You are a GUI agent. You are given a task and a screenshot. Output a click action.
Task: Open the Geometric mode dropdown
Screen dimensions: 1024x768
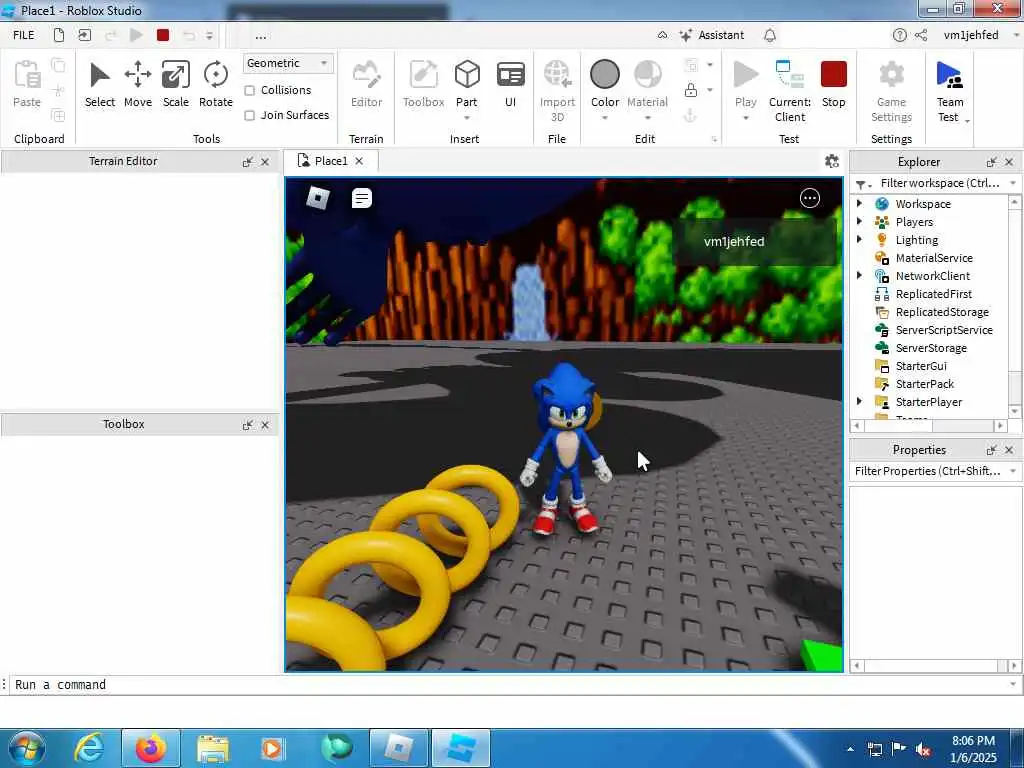tap(288, 63)
